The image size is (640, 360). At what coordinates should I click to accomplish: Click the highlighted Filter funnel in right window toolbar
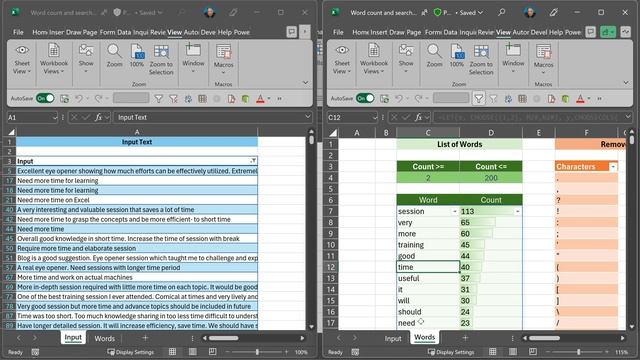point(478,98)
